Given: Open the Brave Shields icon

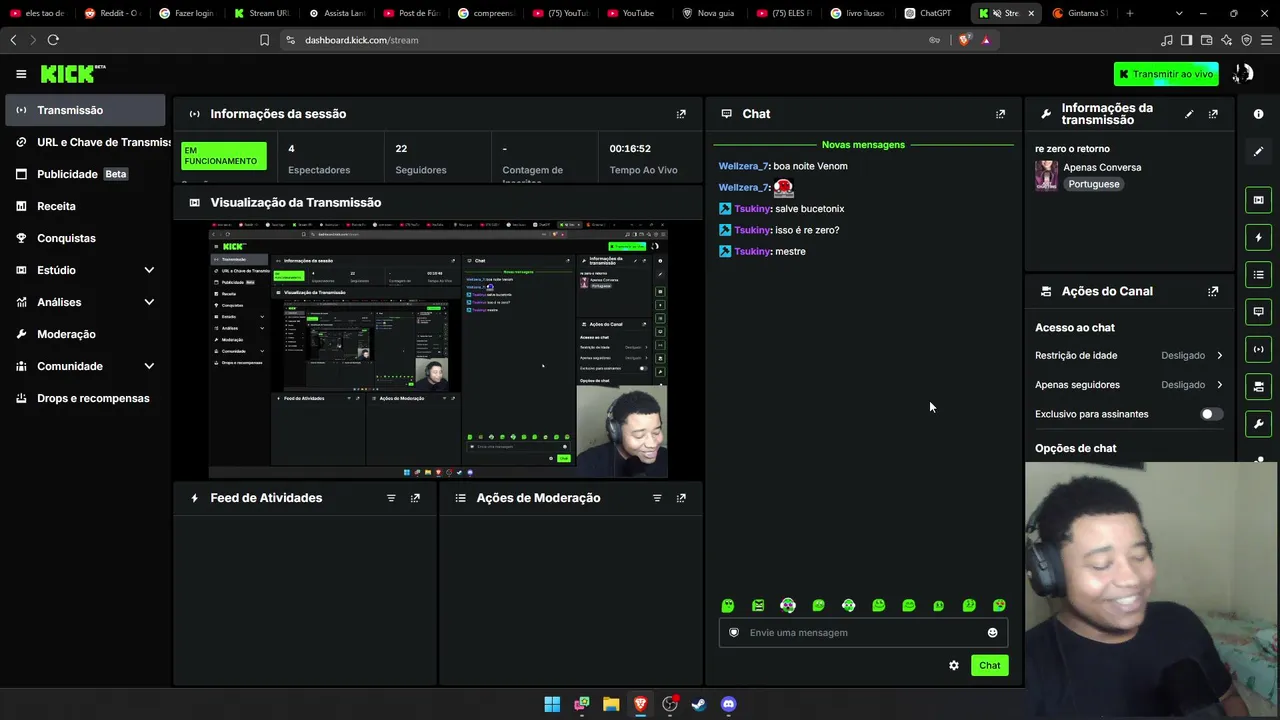Looking at the screenshot, I should click(964, 40).
